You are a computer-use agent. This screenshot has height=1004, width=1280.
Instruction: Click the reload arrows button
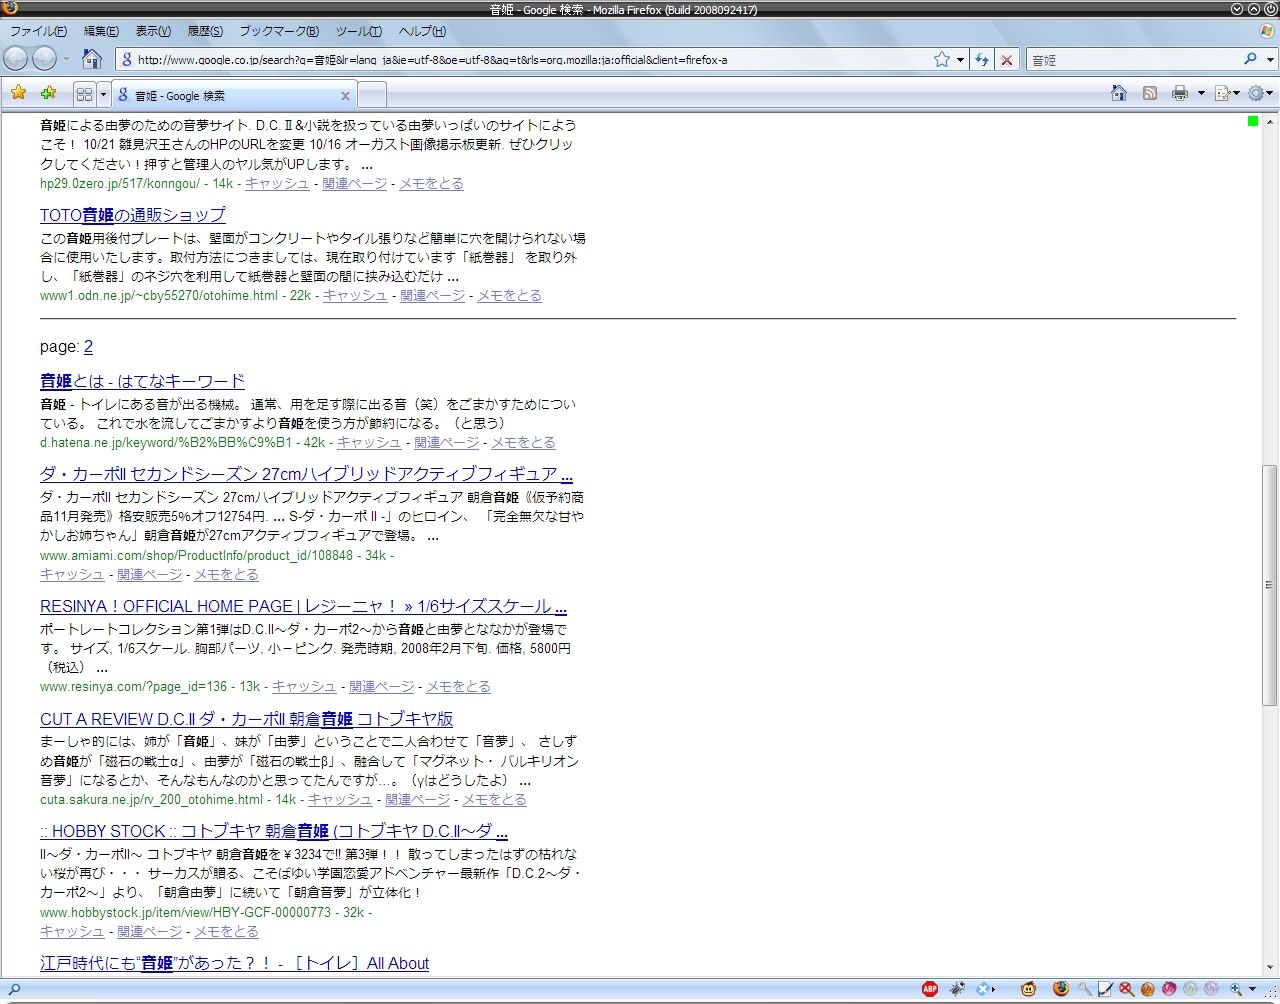tap(982, 60)
